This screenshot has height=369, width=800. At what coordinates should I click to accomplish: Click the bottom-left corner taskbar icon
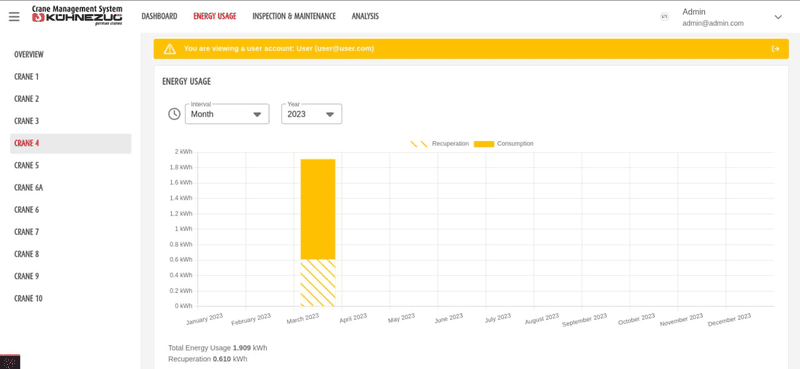pos(10,361)
